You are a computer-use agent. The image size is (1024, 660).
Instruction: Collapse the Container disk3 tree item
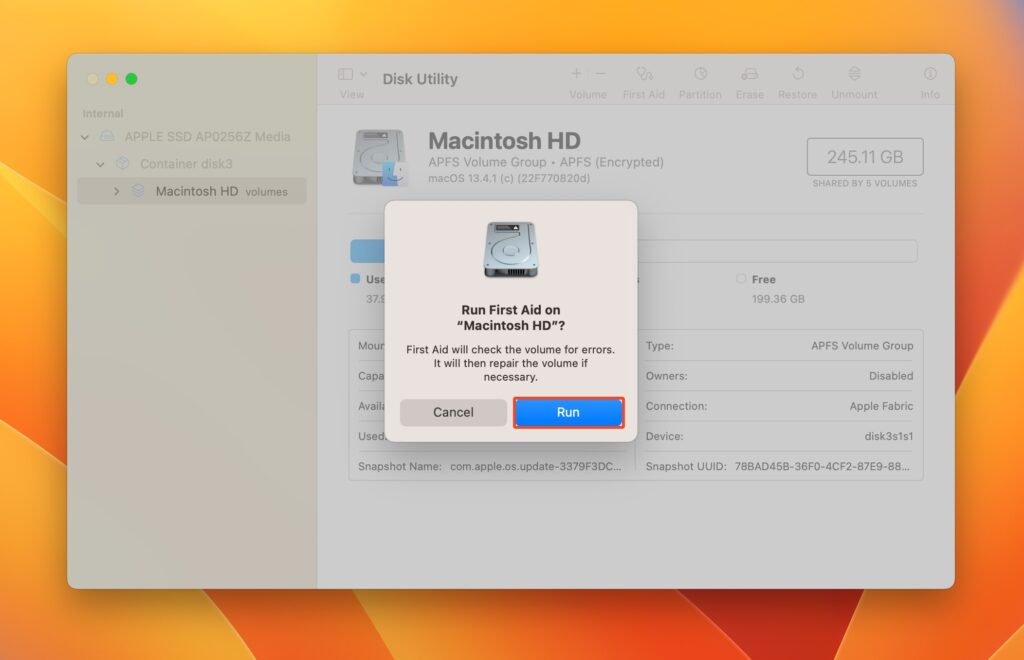point(99,163)
